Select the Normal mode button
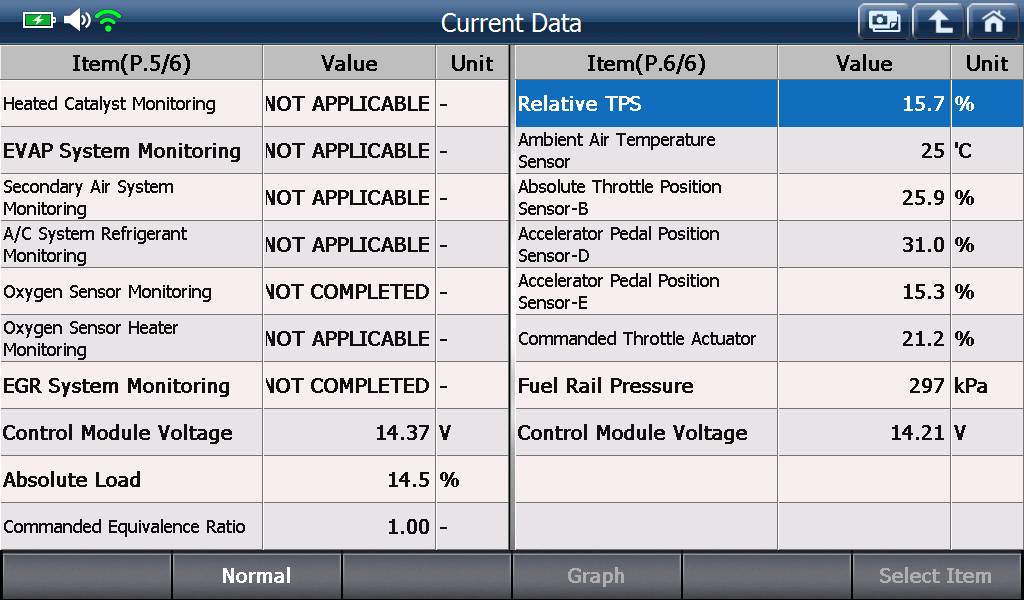 [x=256, y=575]
